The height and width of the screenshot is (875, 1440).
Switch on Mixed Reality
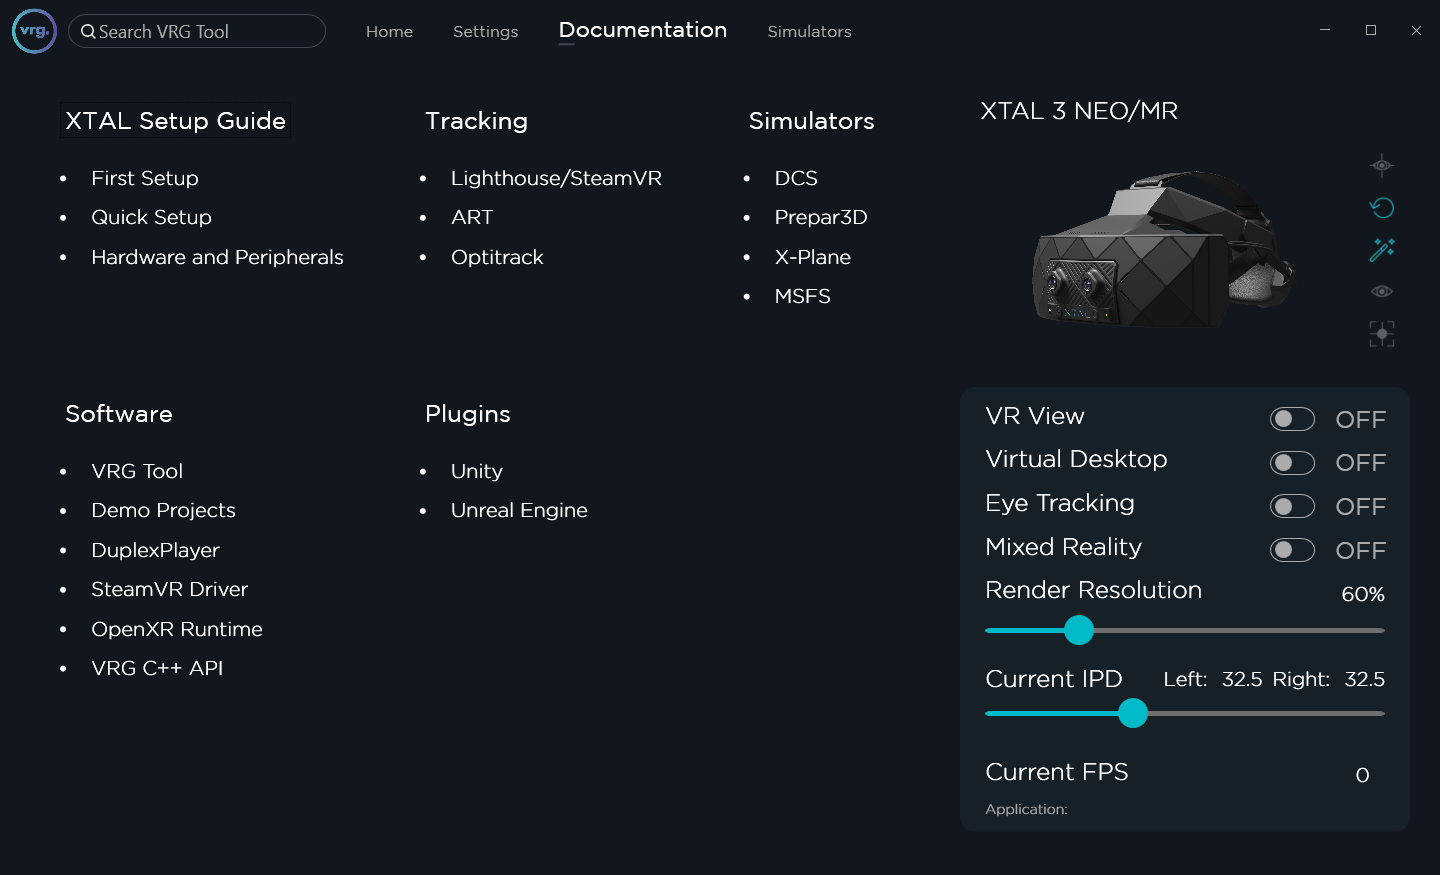pyautogui.click(x=1292, y=550)
